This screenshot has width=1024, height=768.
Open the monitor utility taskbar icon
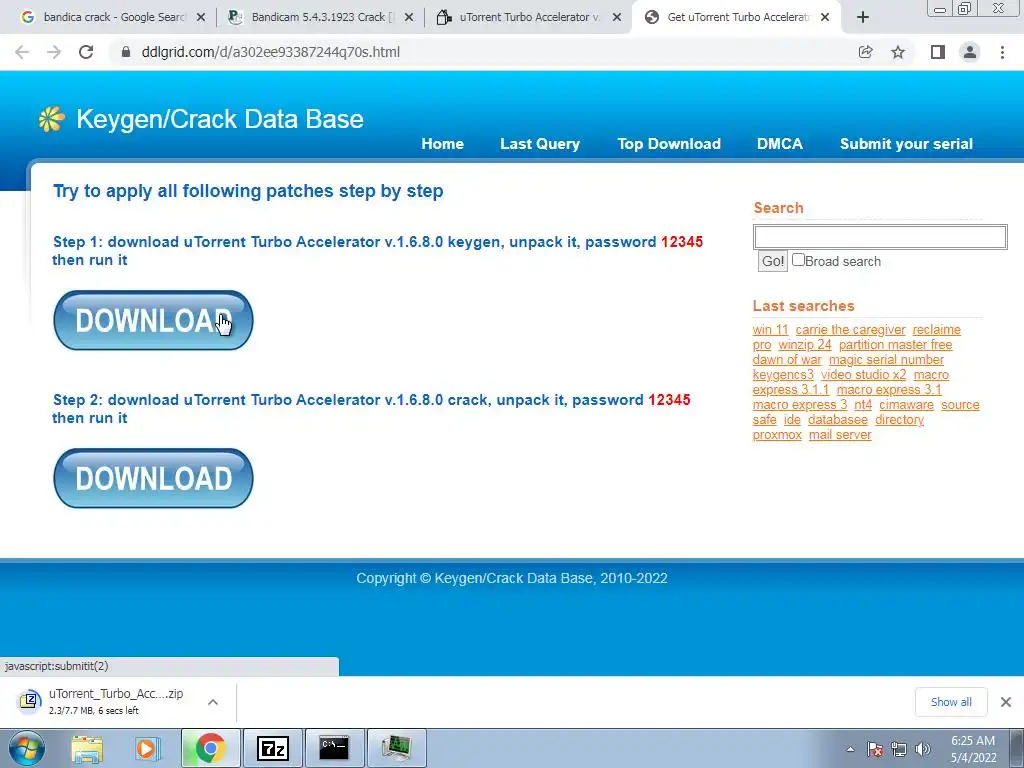[396, 748]
